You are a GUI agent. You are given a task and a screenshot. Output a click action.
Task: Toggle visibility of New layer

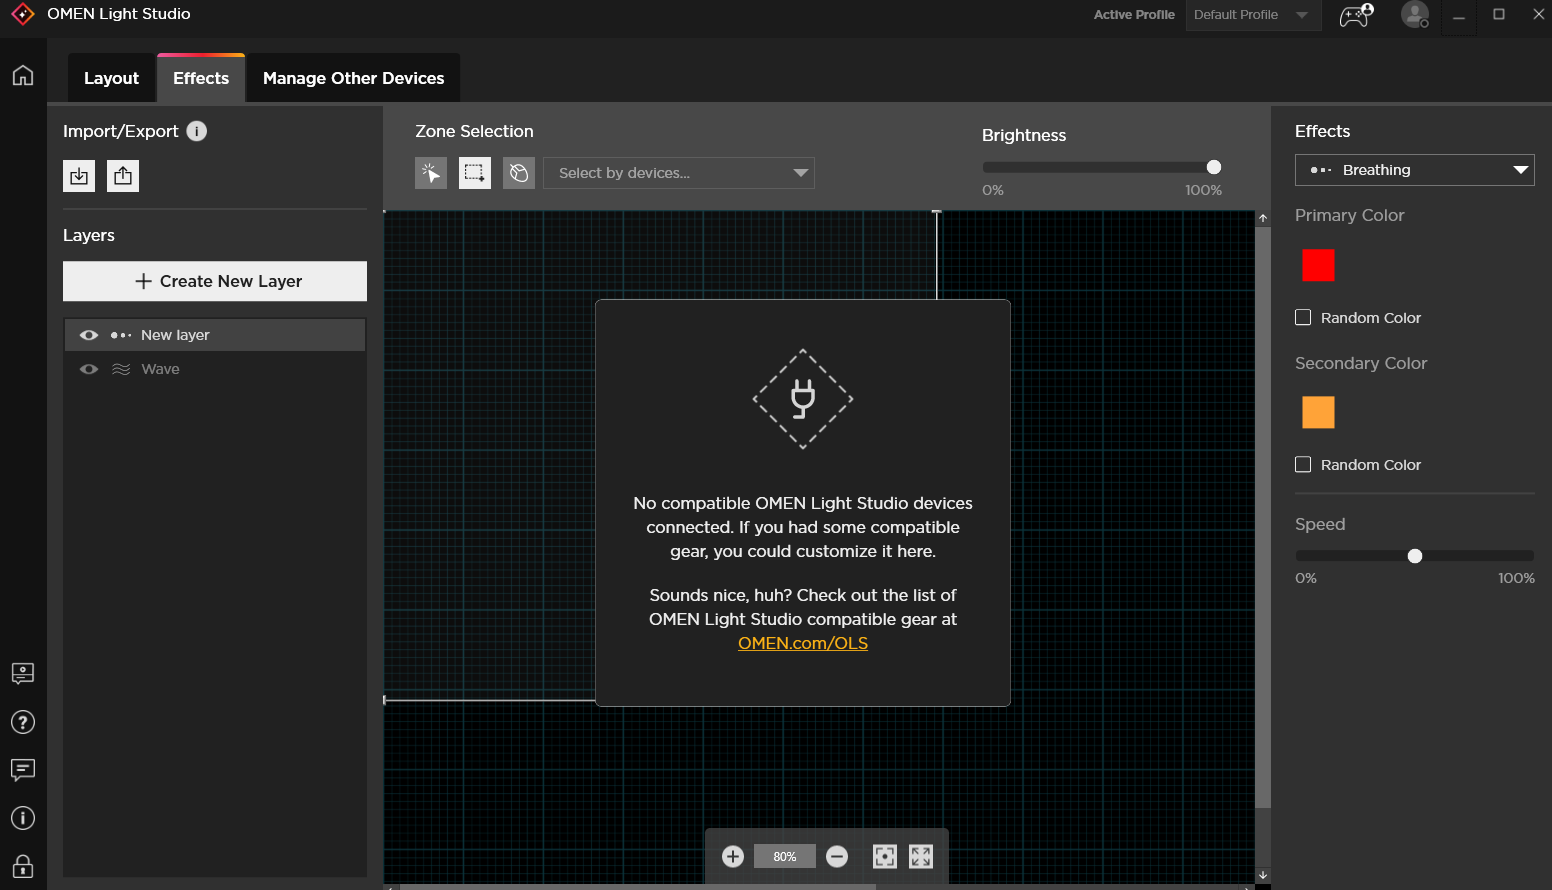(89, 335)
